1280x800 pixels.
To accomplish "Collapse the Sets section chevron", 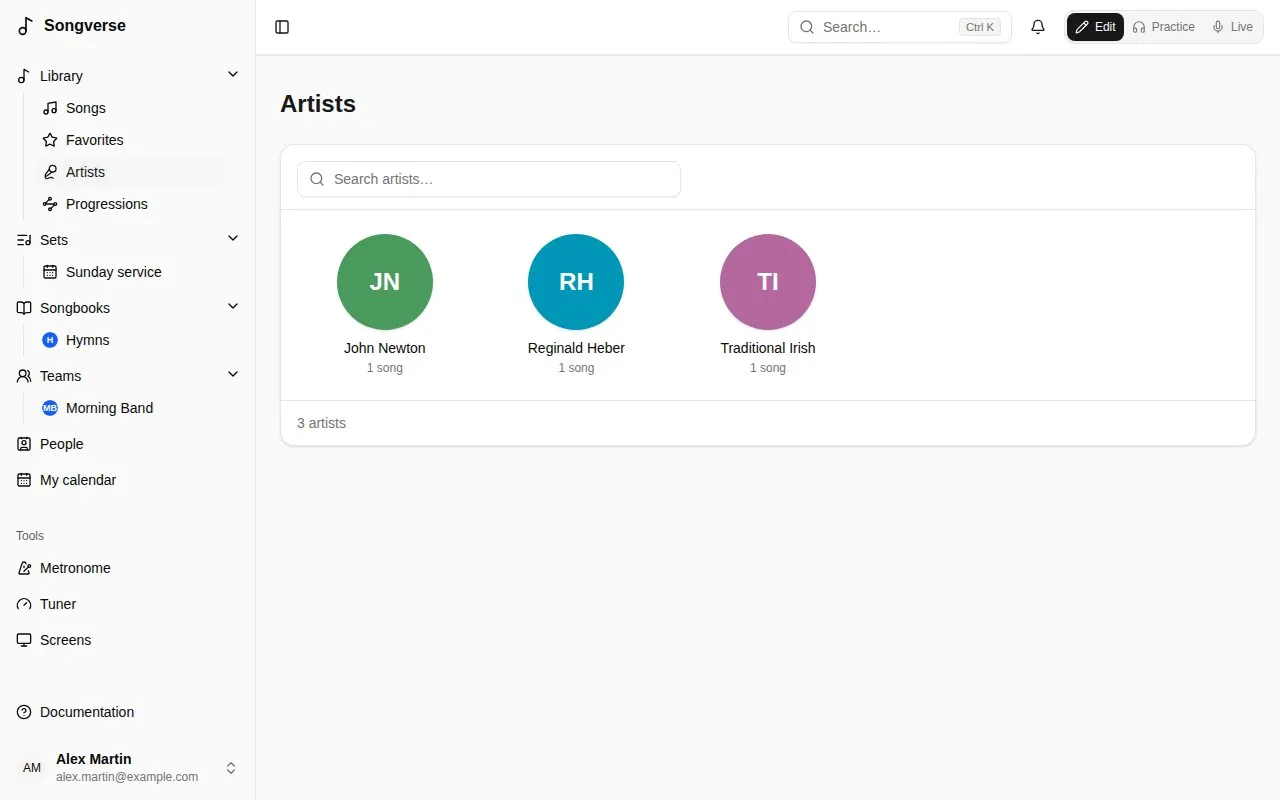I will click(233, 239).
